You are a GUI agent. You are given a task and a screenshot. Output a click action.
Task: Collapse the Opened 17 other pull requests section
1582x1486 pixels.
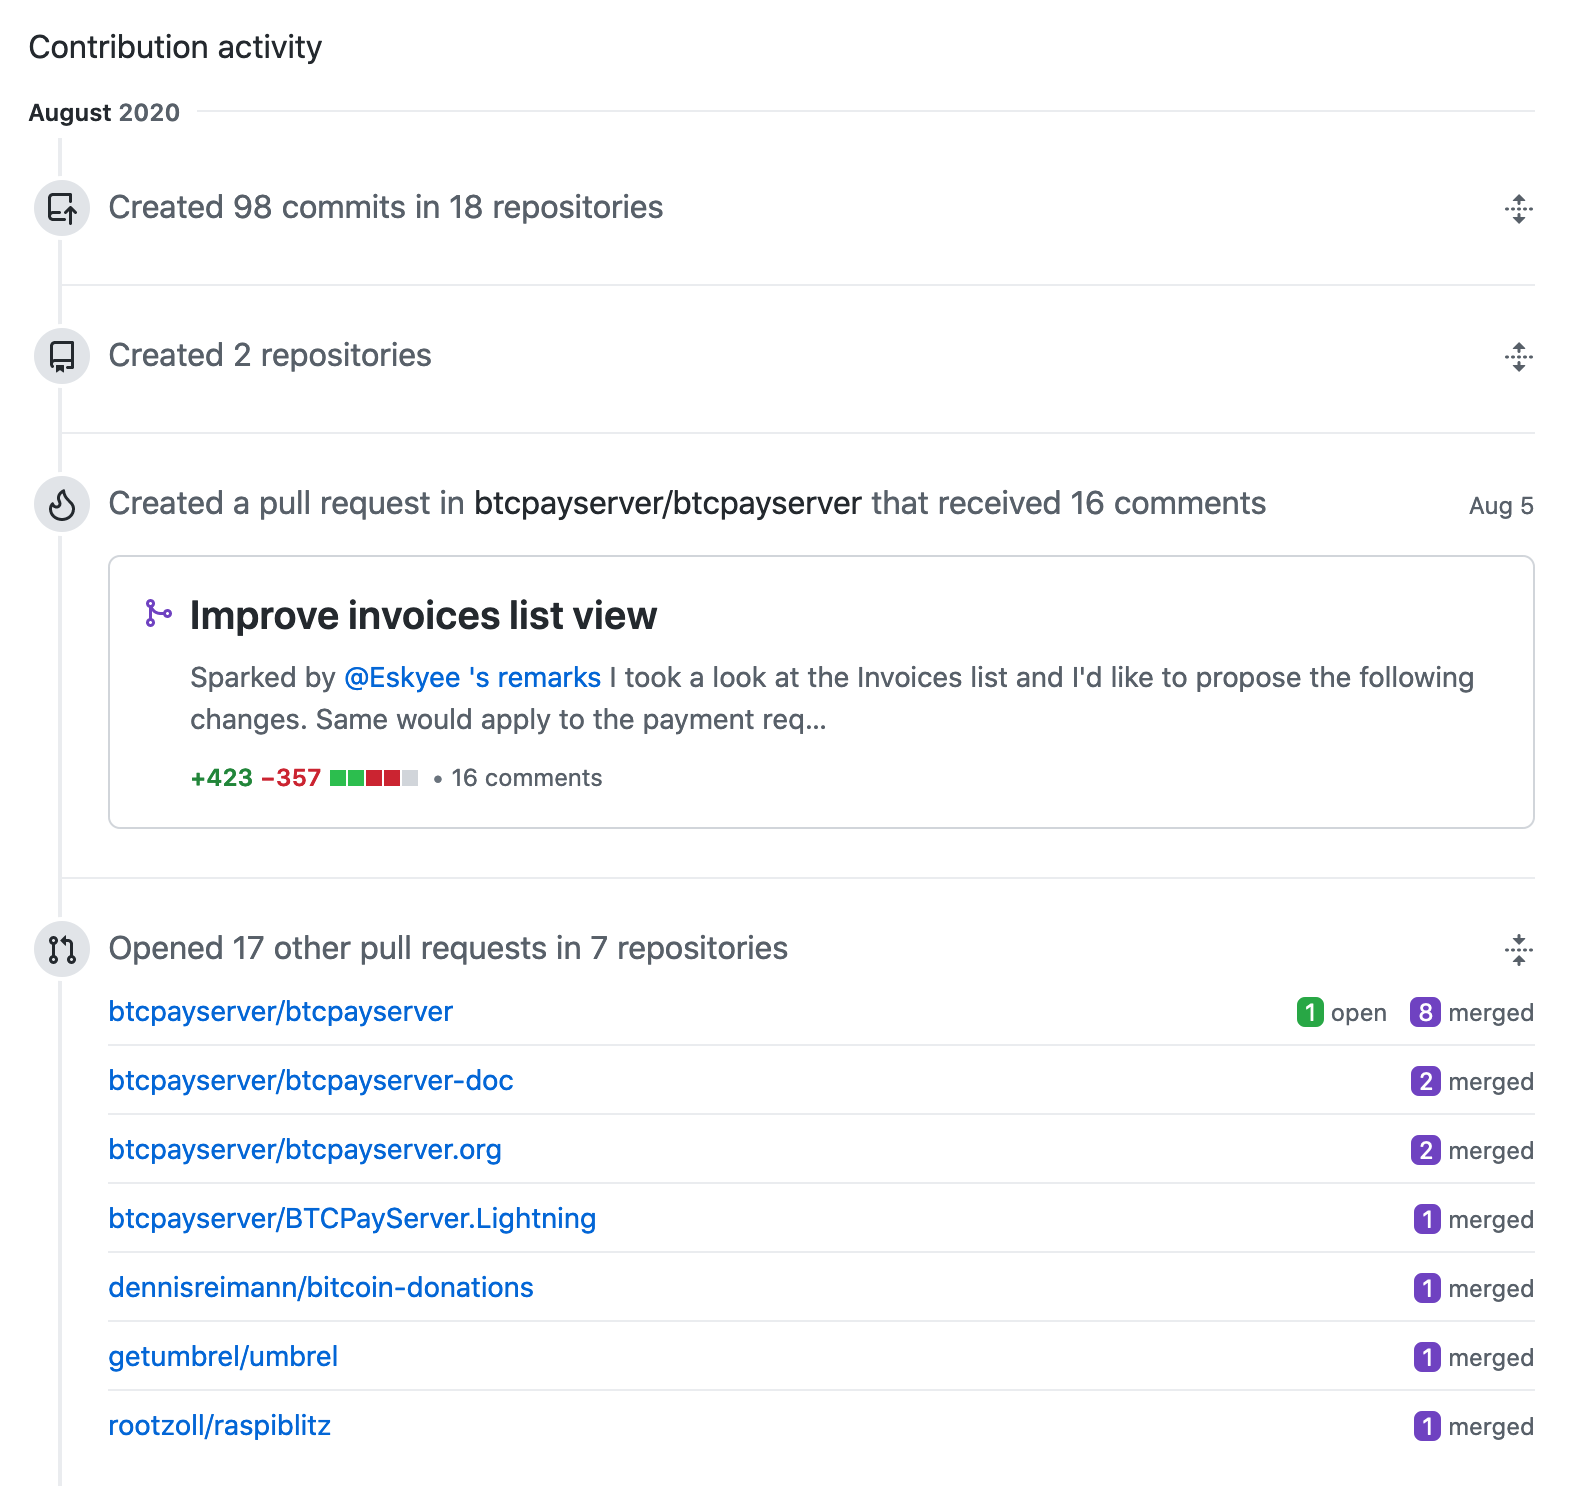[1518, 950]
